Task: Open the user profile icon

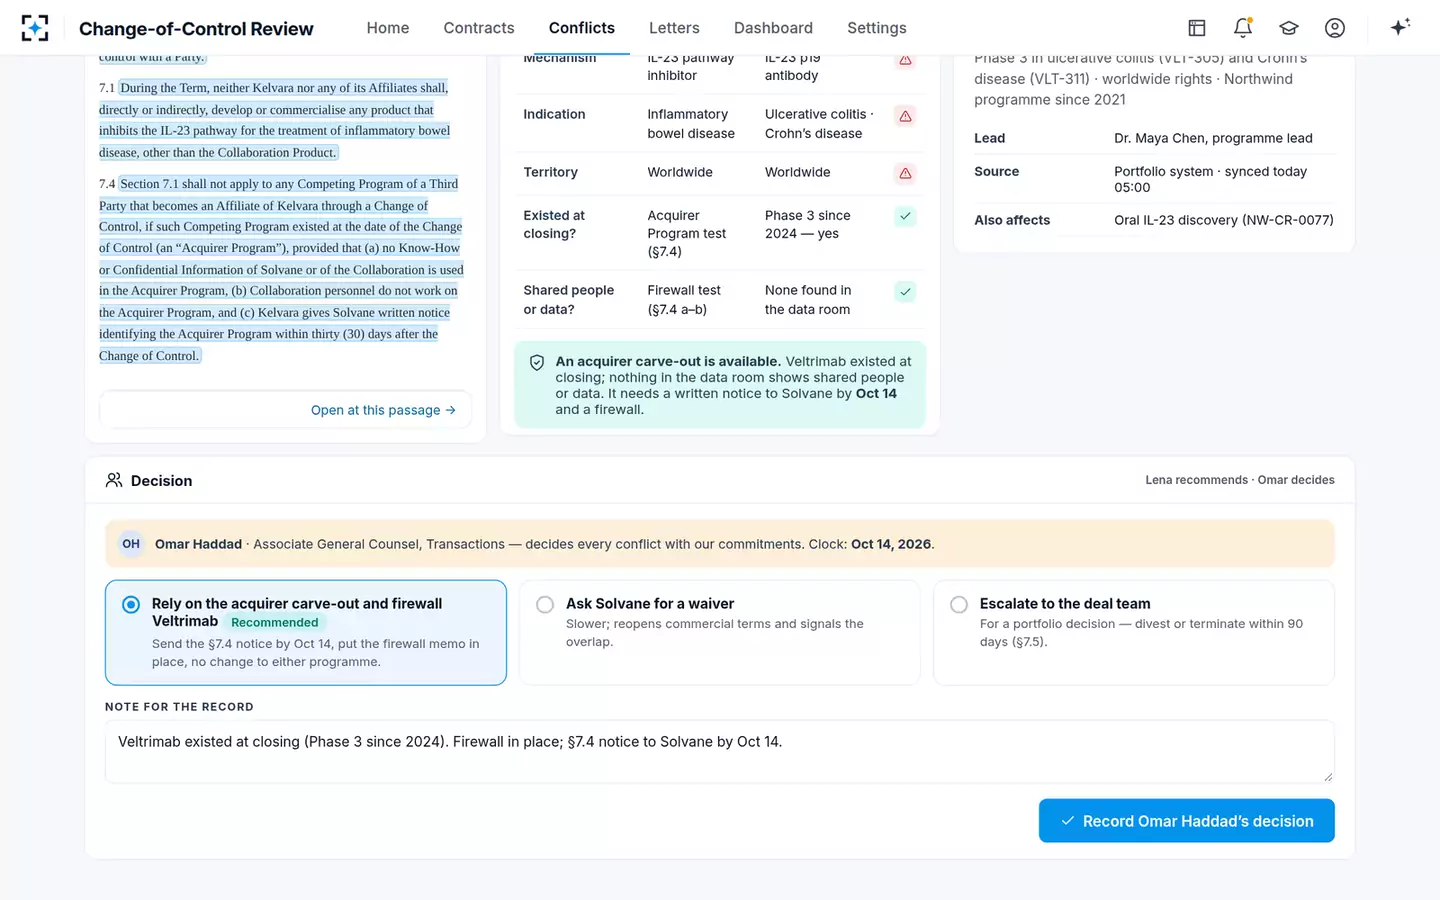Action: click(x=1335, y=28)
